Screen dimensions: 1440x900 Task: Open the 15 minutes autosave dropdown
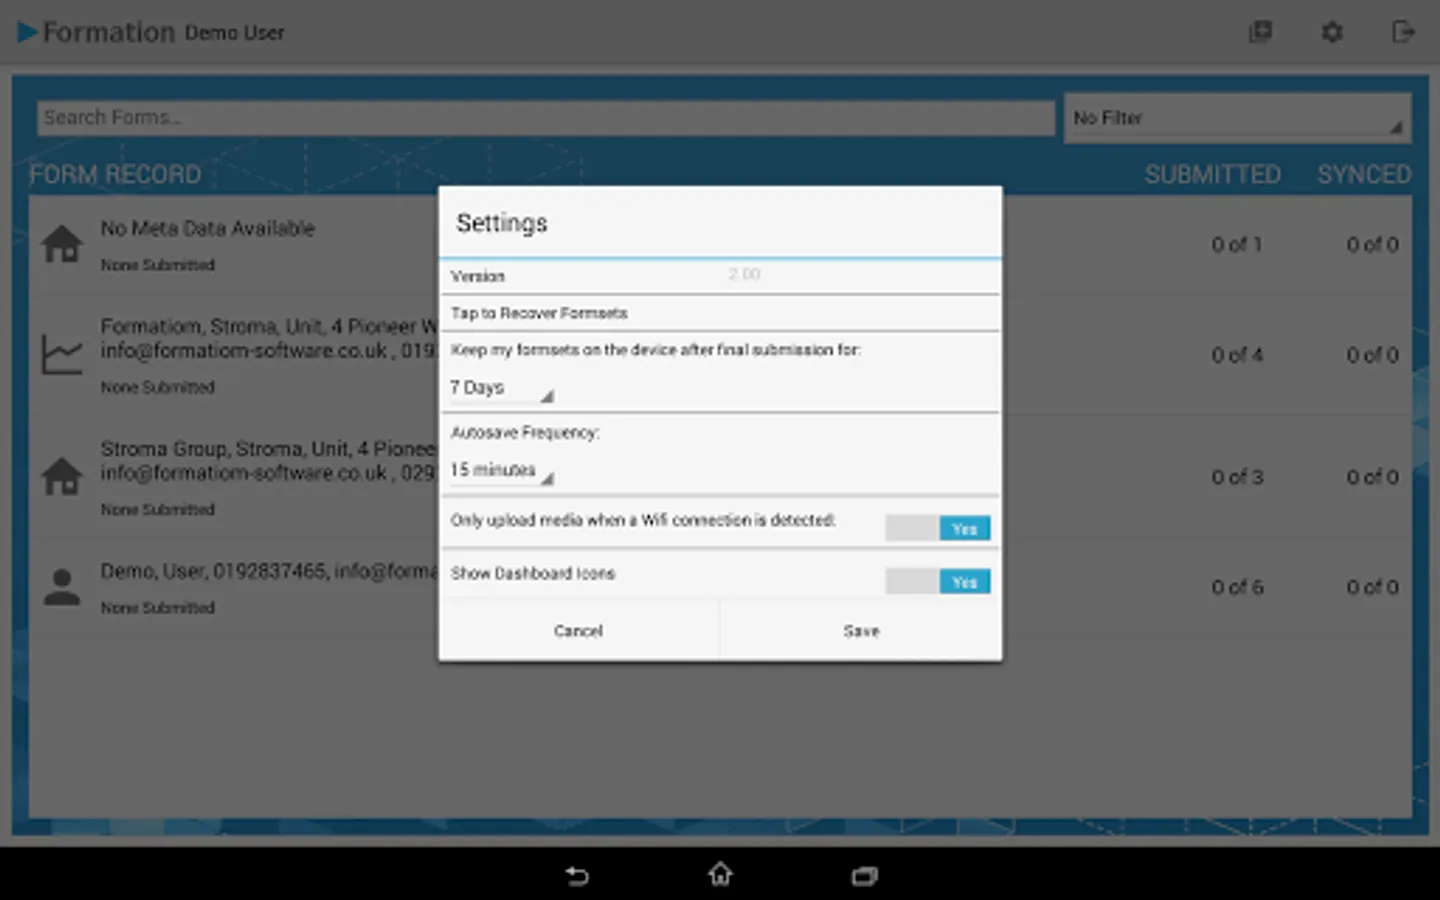501,470
